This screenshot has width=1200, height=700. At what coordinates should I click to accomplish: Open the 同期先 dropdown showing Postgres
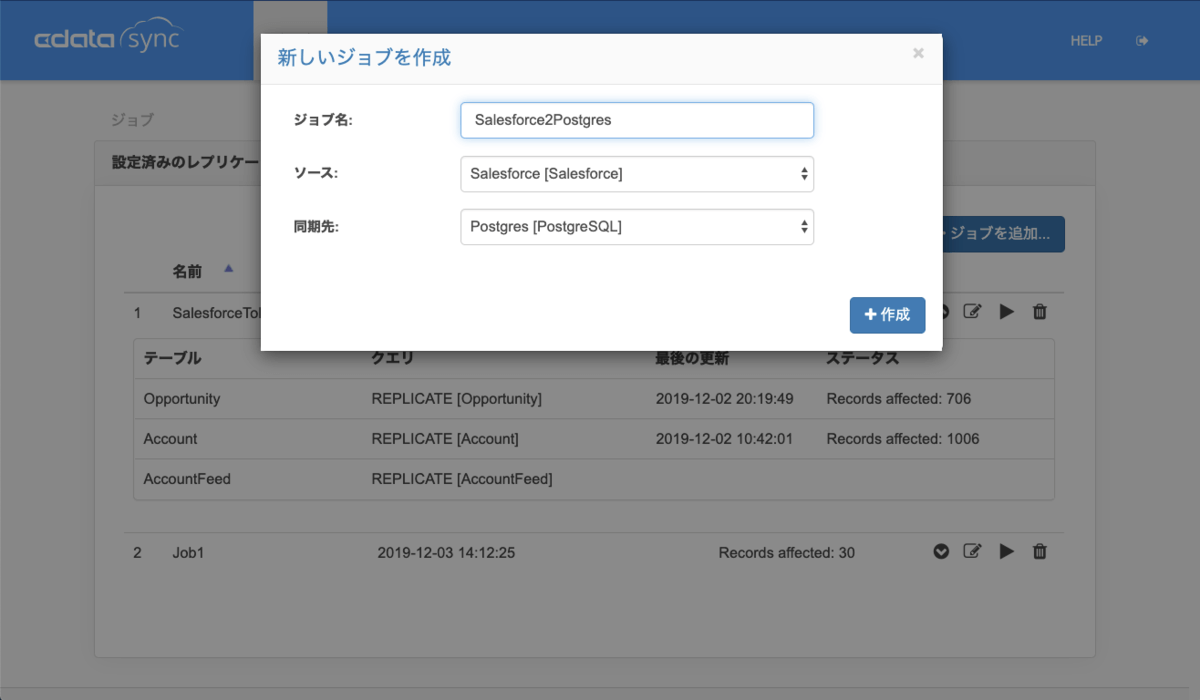637,227
